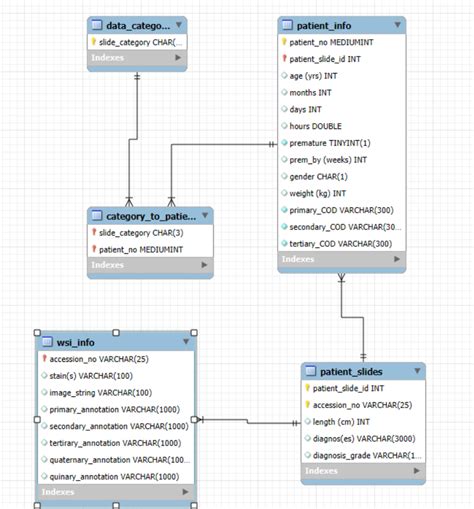Select the prem_by (weeks) INT column
This screenshot has width=474, height=509.
pos(342,160)
